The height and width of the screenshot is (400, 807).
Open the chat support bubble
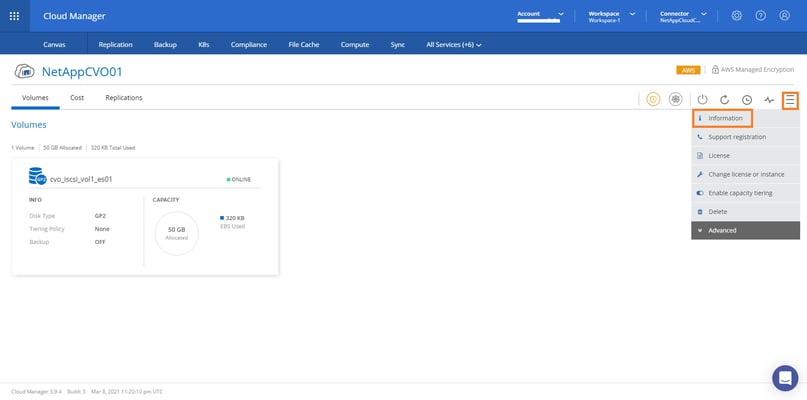tap(784, 377)
